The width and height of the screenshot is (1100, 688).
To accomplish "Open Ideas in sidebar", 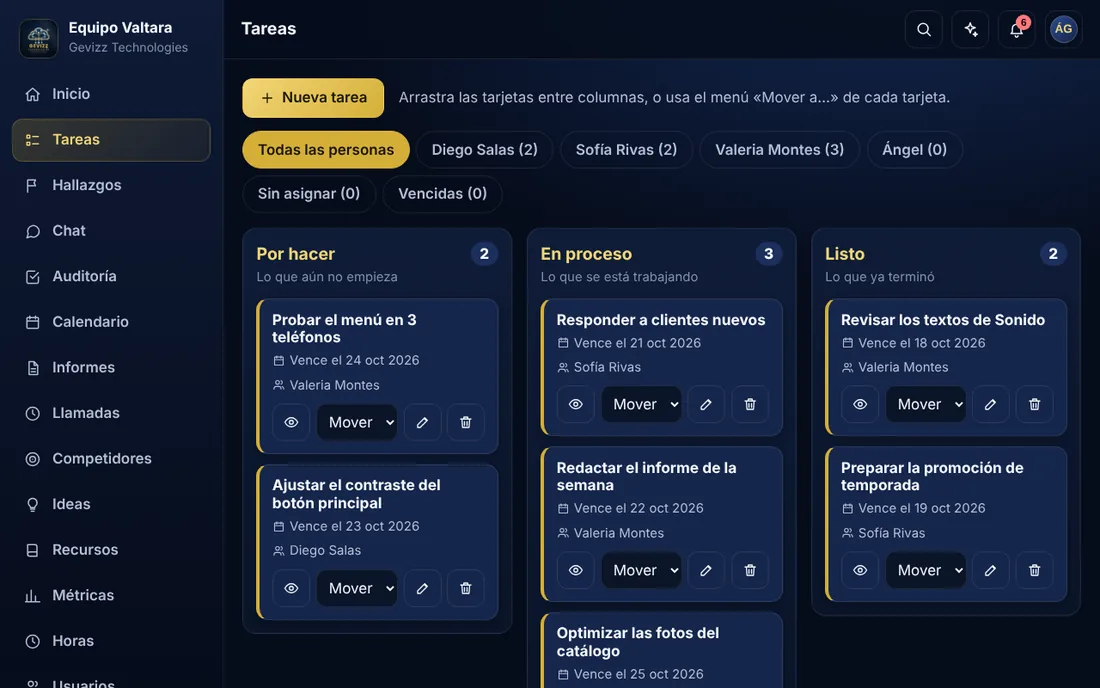I will (x=111, y=504).
